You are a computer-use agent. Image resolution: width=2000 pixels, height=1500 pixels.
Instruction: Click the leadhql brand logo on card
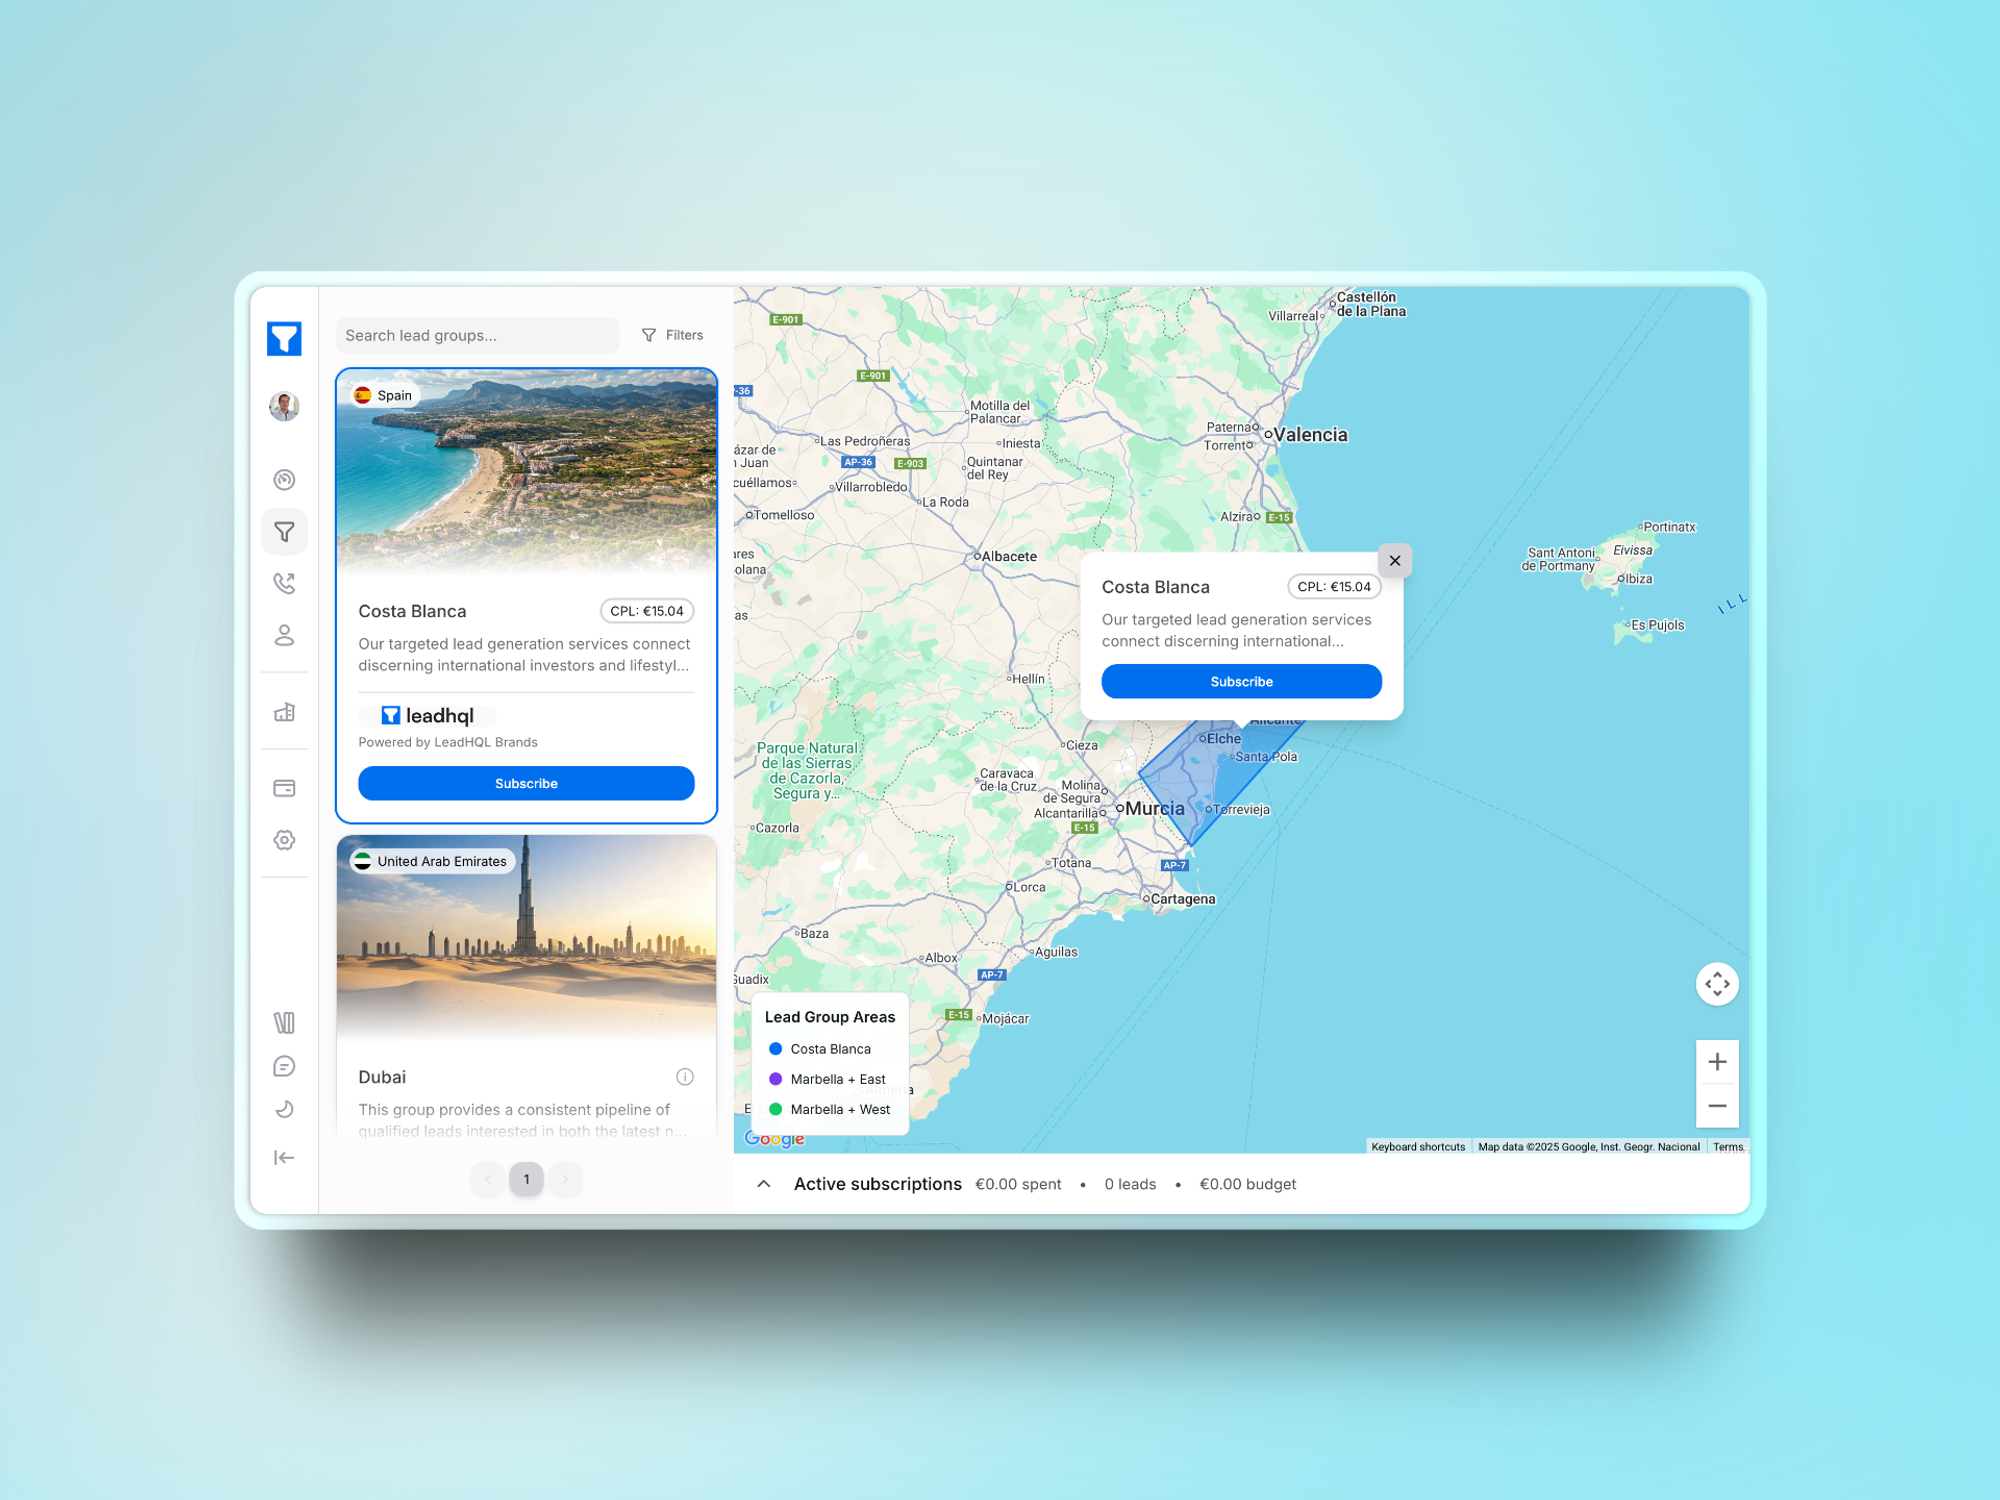click(x=427, y=715)
